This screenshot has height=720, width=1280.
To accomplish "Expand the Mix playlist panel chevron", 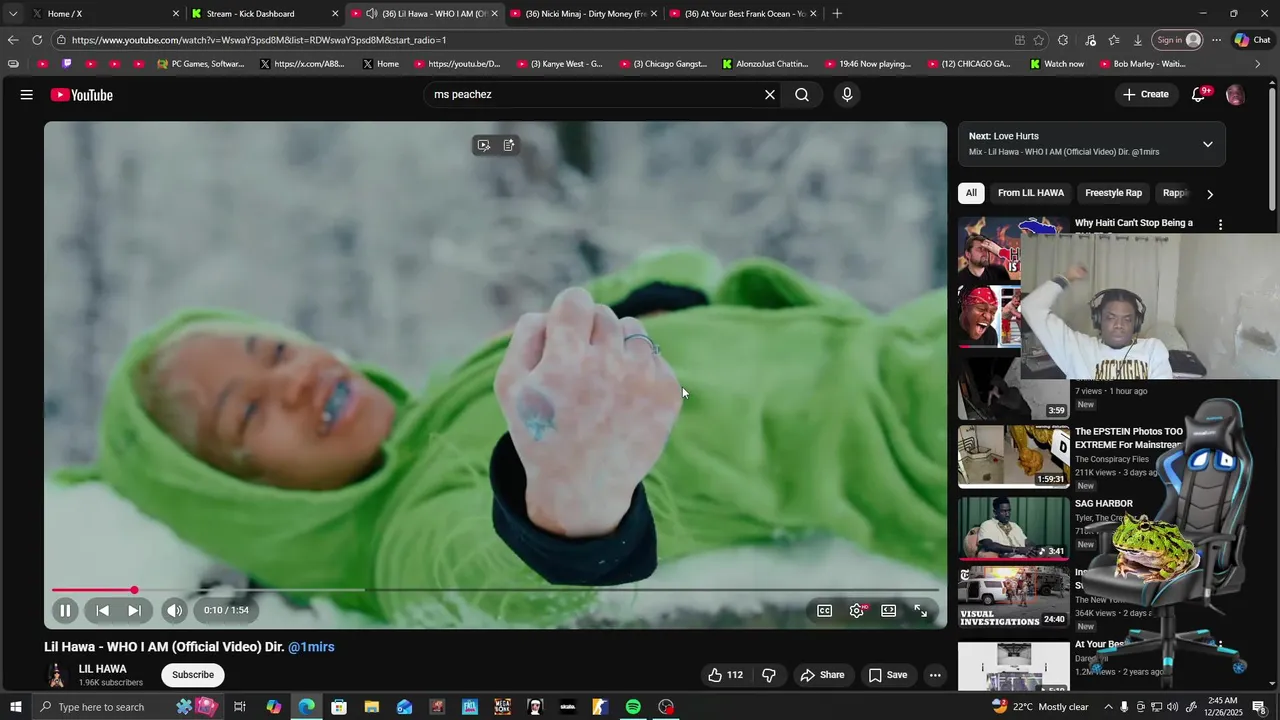I will (x=1208, y=144).
